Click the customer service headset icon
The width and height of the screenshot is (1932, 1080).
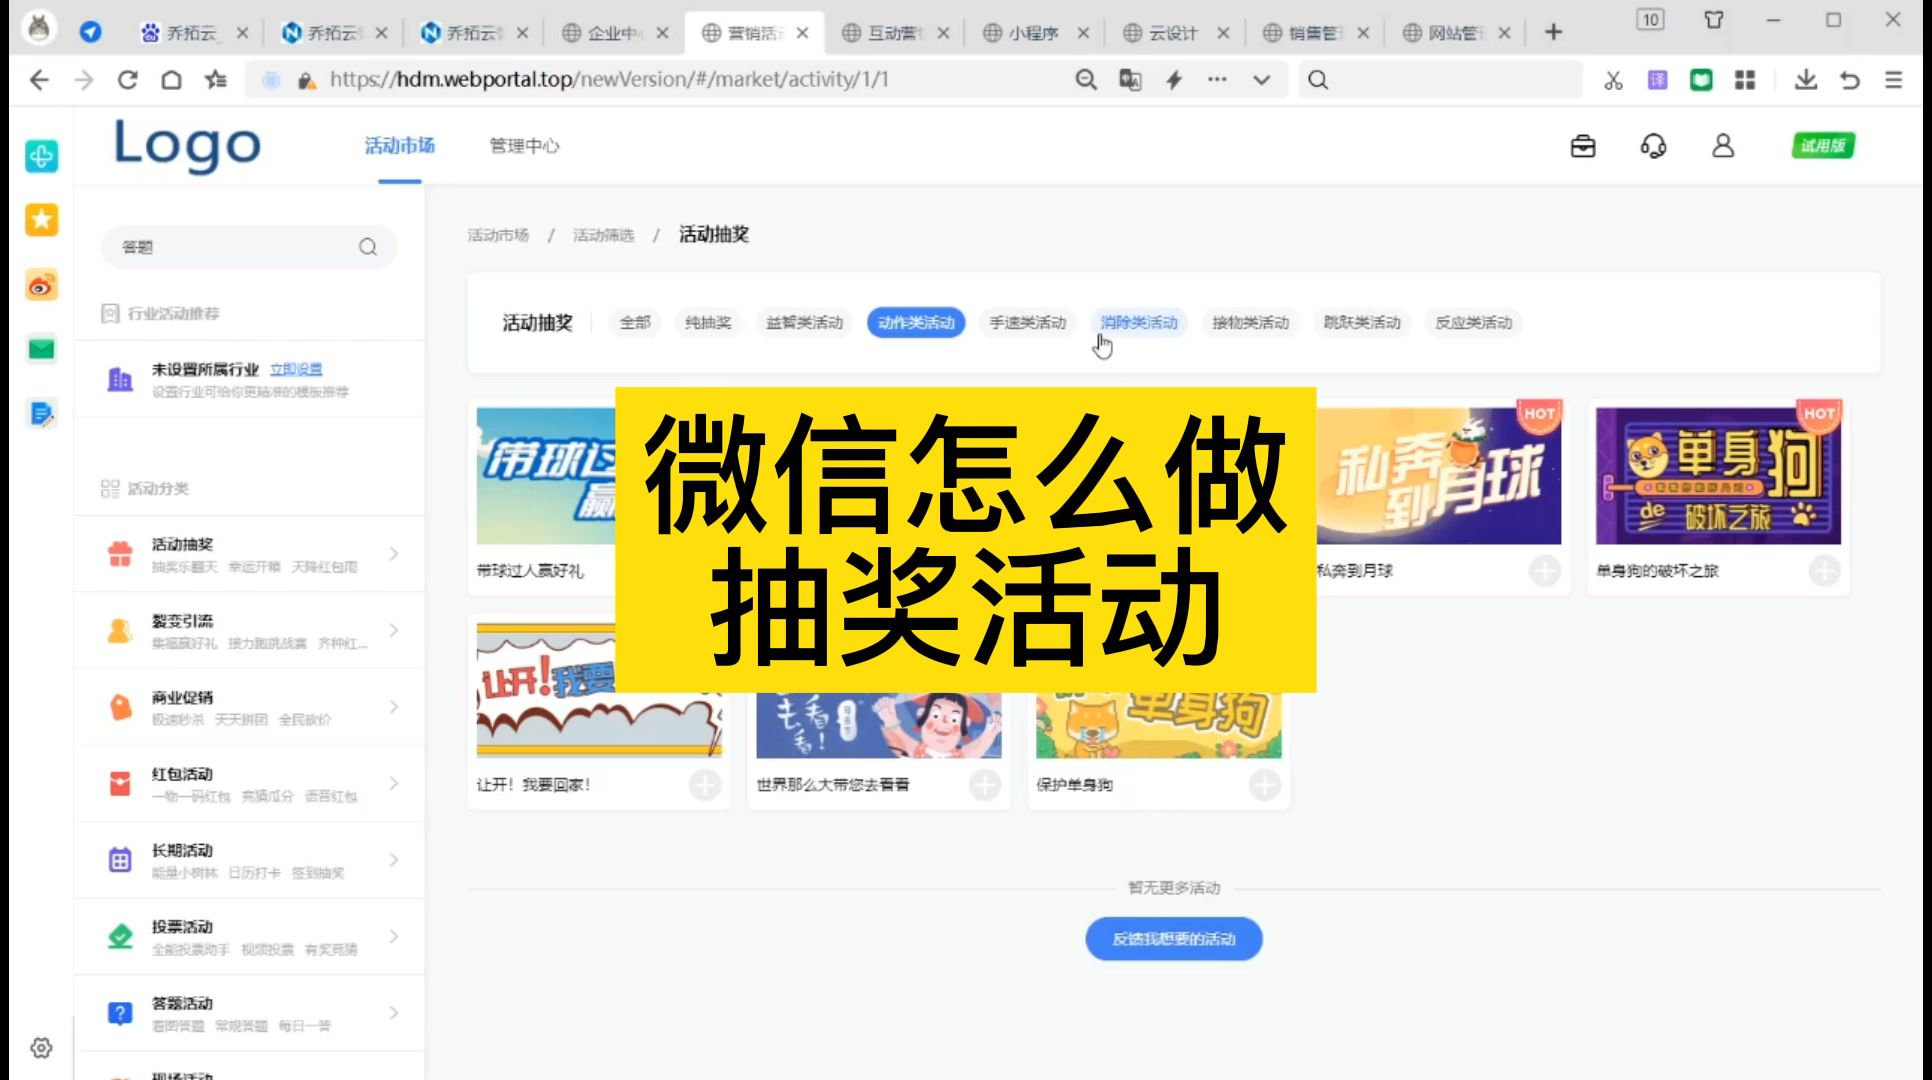tap(1653, 147)
